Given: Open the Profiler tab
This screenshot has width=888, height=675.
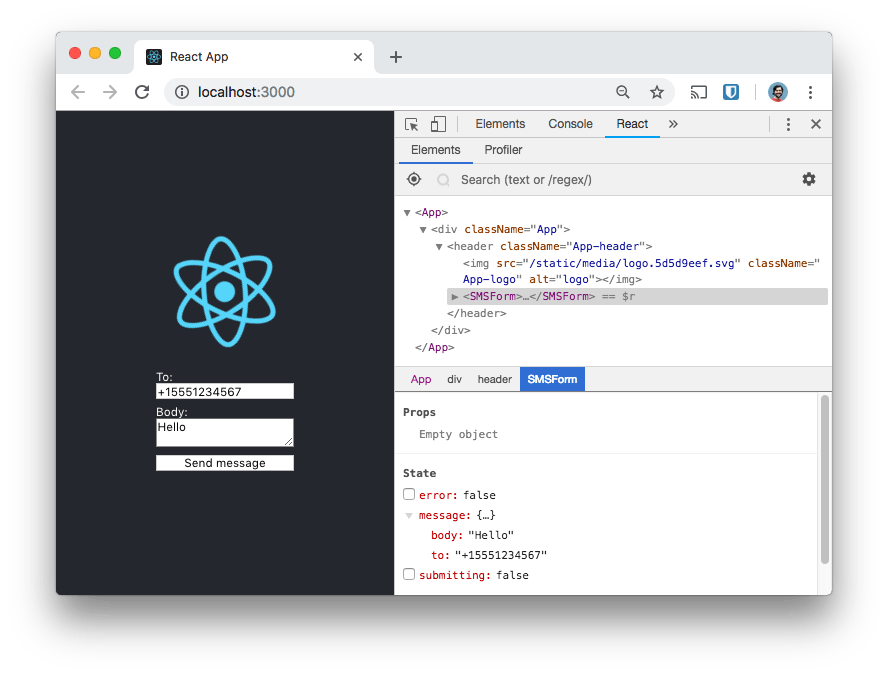Looking at the screenshot, I should pos(503,150).
